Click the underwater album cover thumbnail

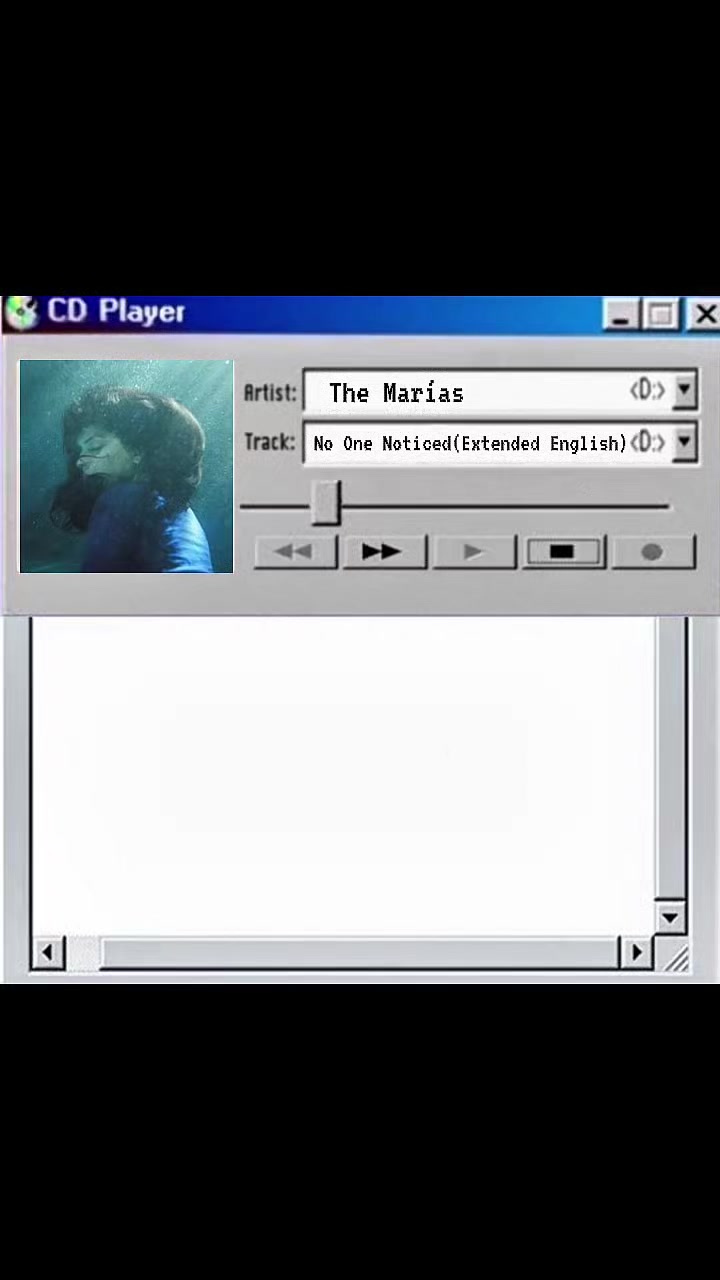coord(126,466)
